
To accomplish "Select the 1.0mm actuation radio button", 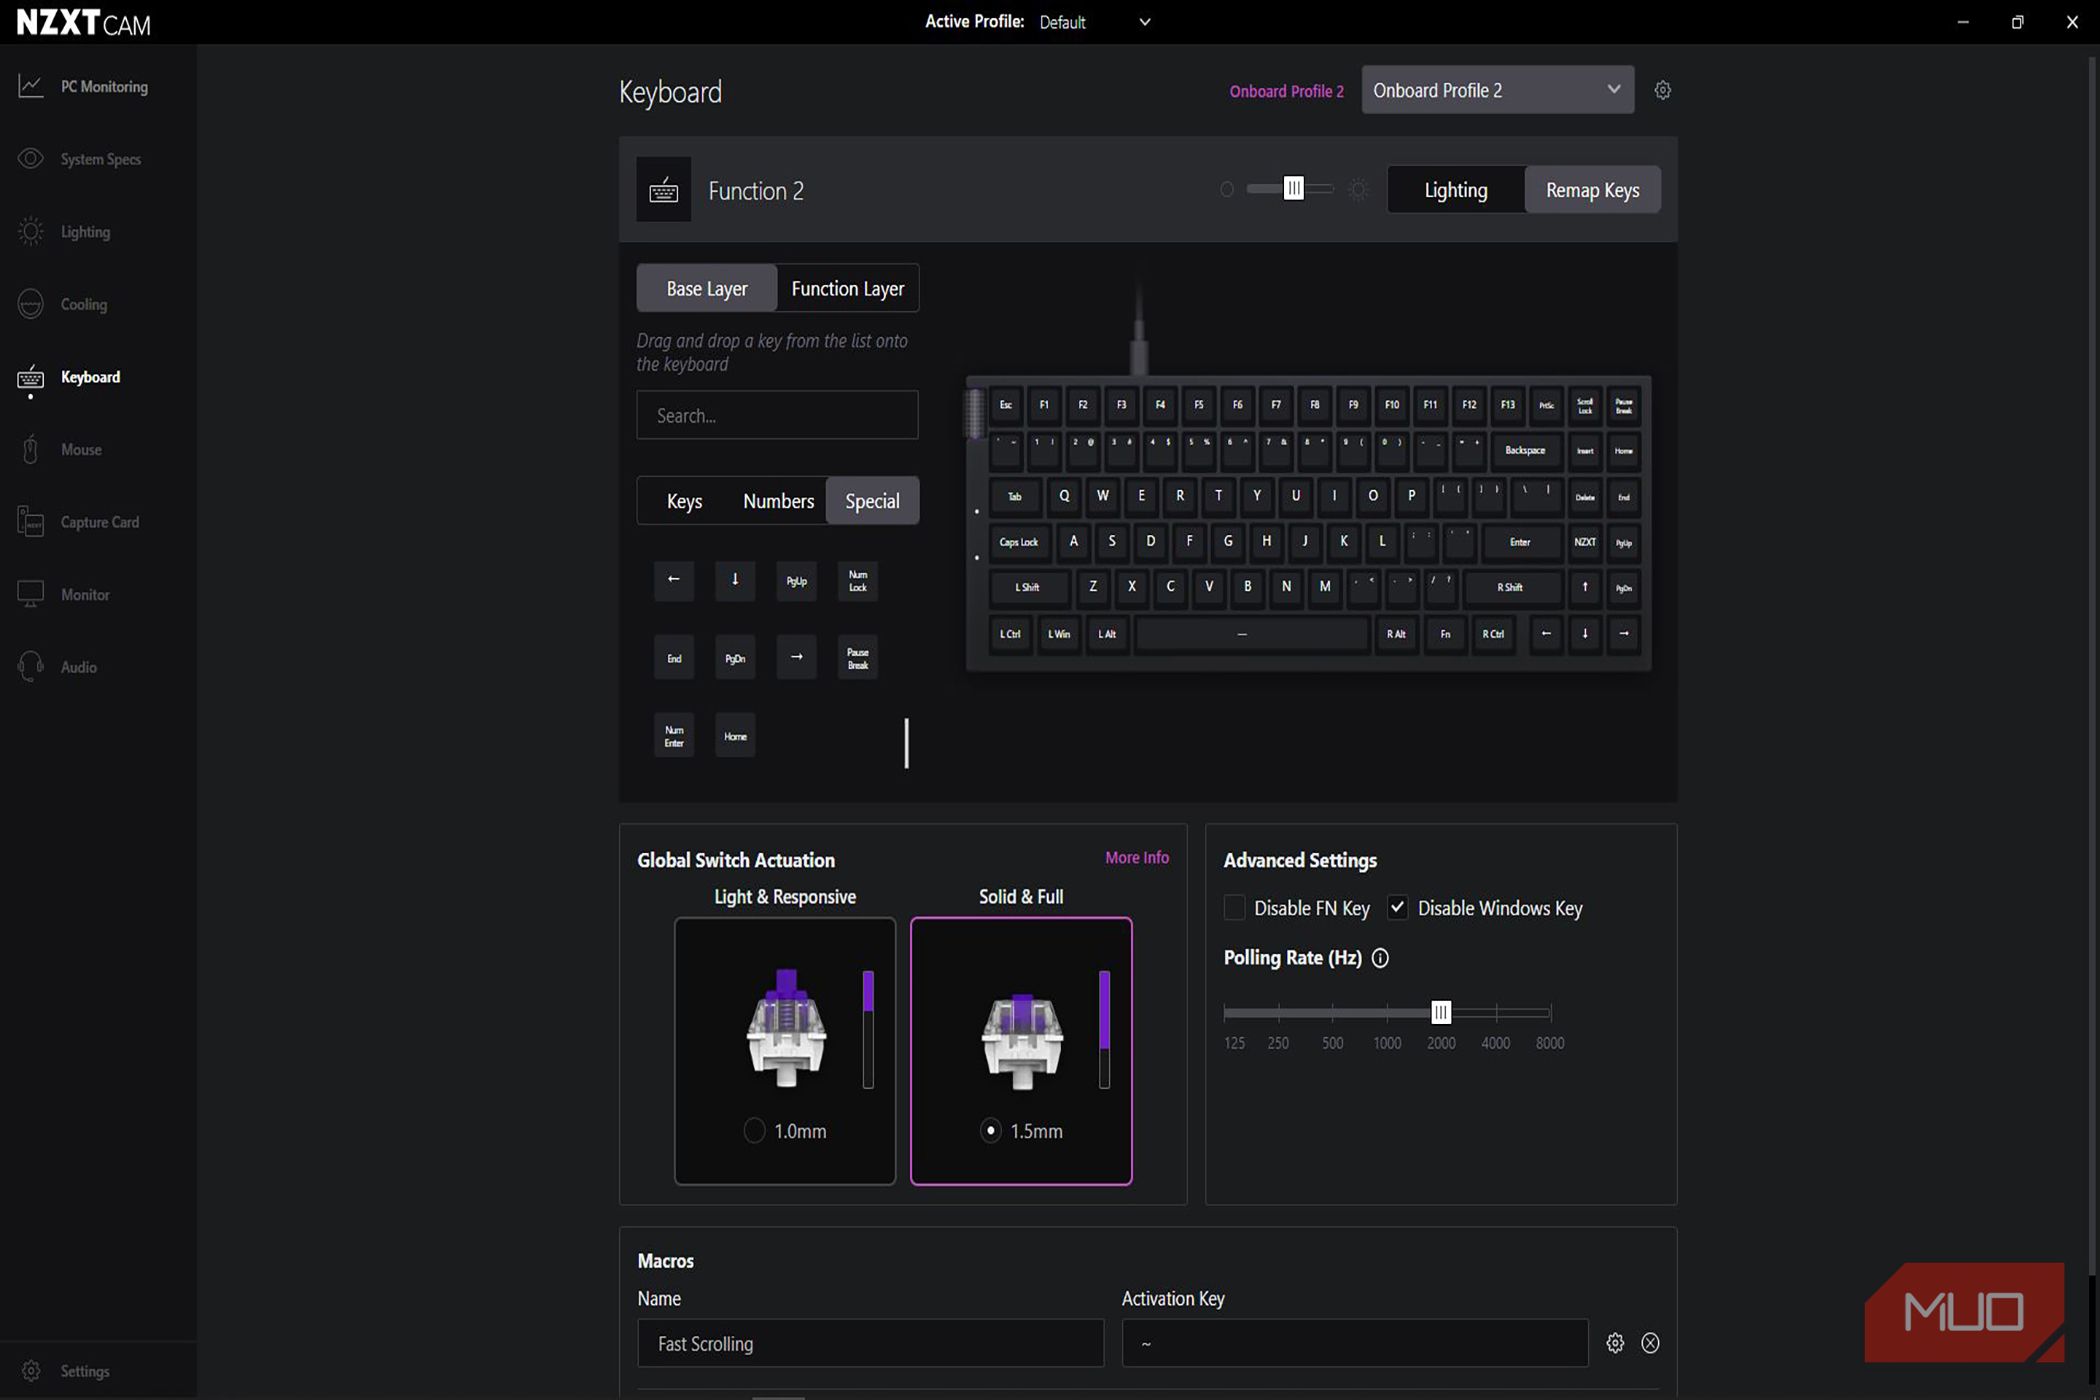I will click(755, 1131).
